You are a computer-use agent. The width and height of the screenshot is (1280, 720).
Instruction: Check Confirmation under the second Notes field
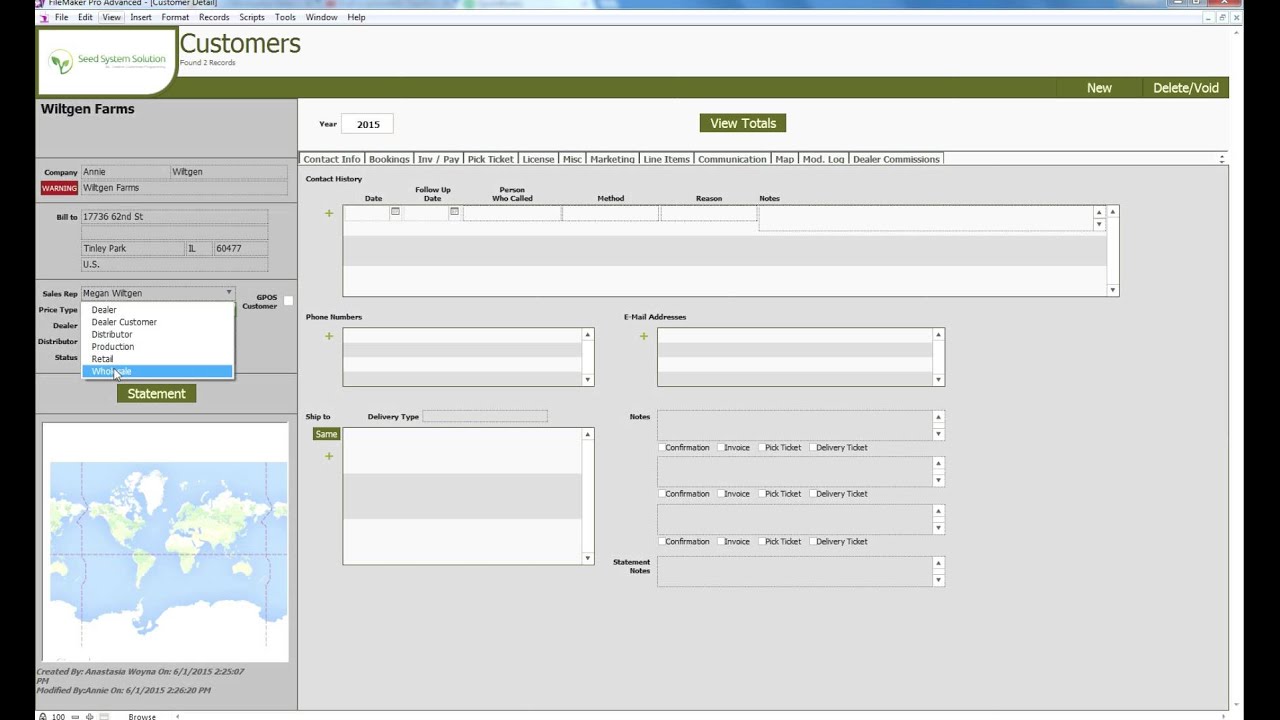click(x=662, y=493)
